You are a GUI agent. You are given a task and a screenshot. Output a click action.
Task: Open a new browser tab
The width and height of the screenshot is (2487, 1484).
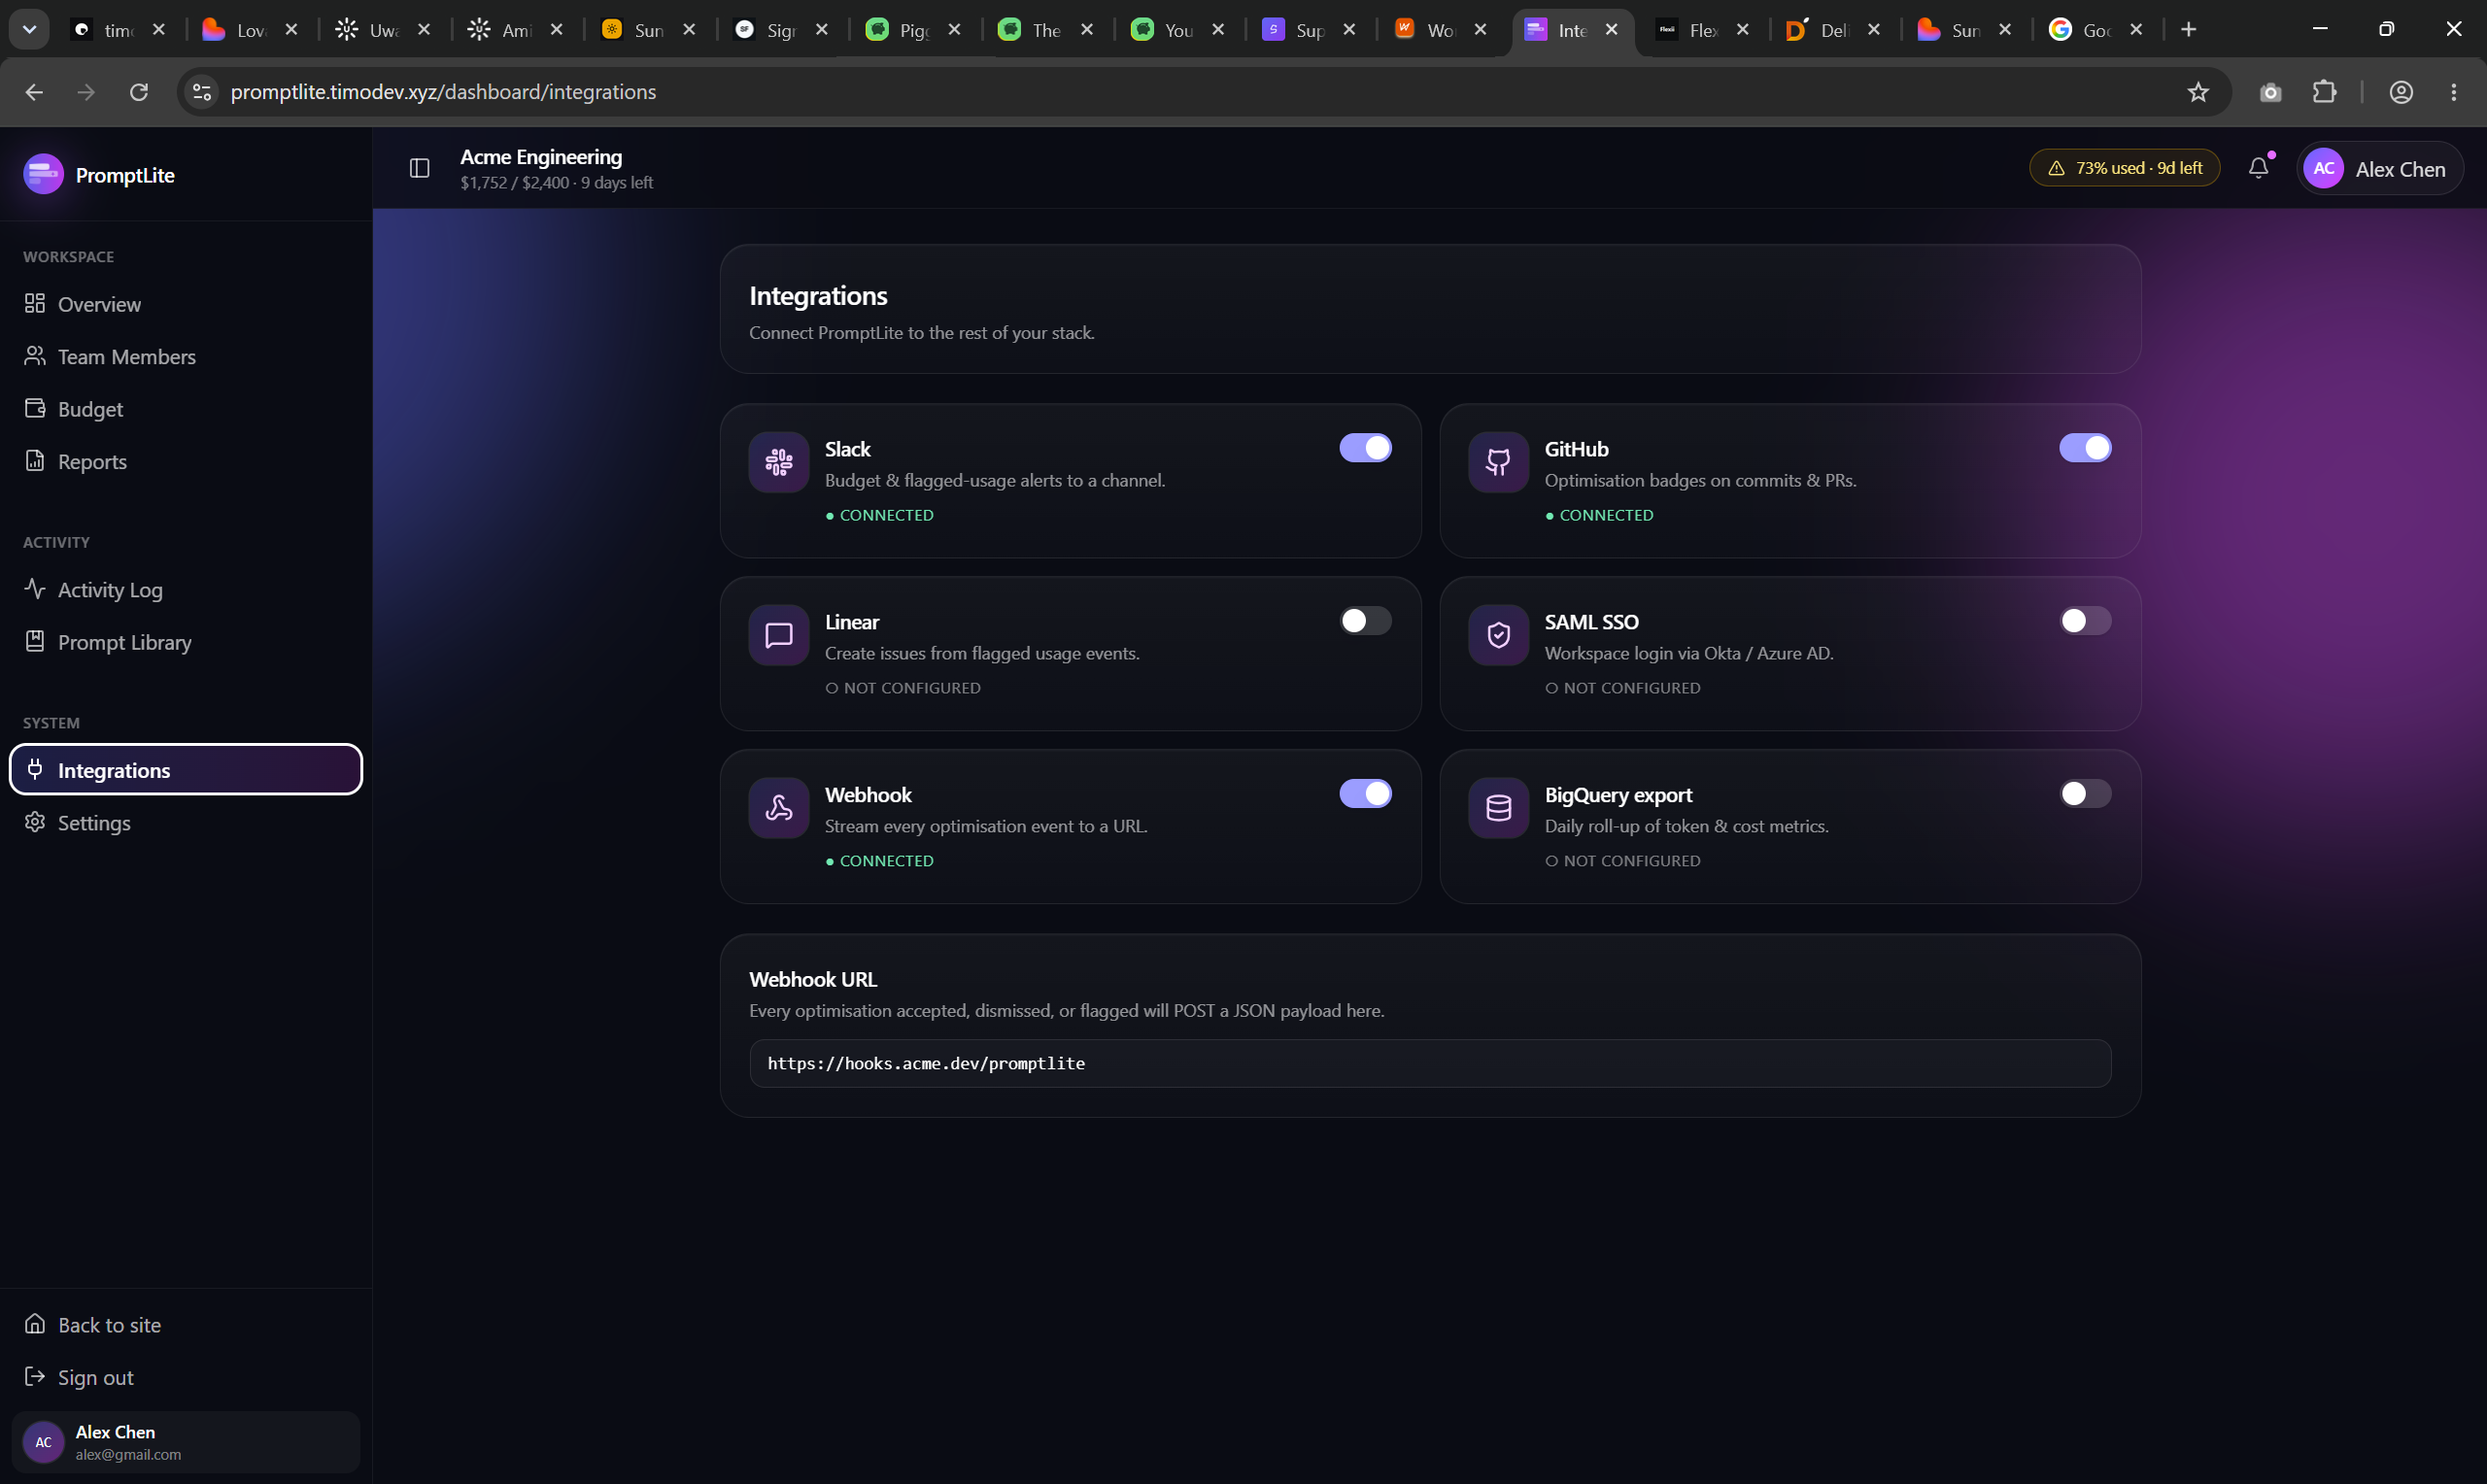coord(2189,30)
